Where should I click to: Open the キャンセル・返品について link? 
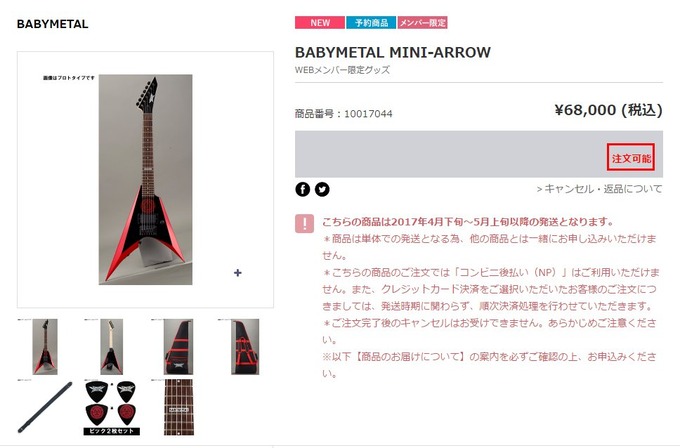(x=599, y=189)
